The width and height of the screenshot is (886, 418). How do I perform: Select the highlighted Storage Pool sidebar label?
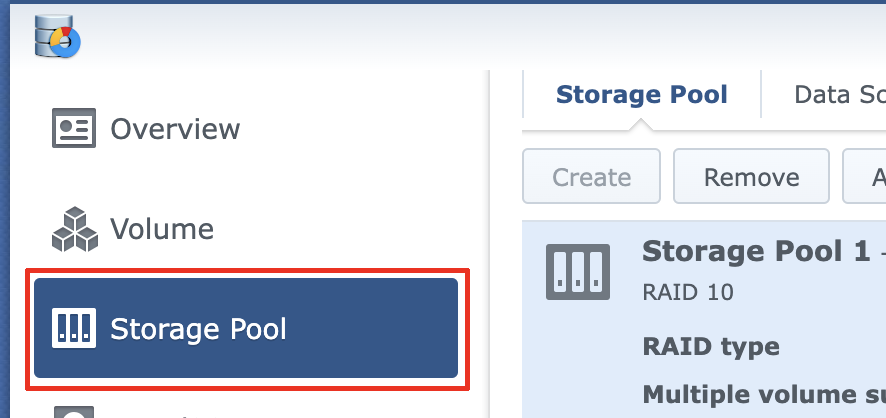(x=198, y=328)
